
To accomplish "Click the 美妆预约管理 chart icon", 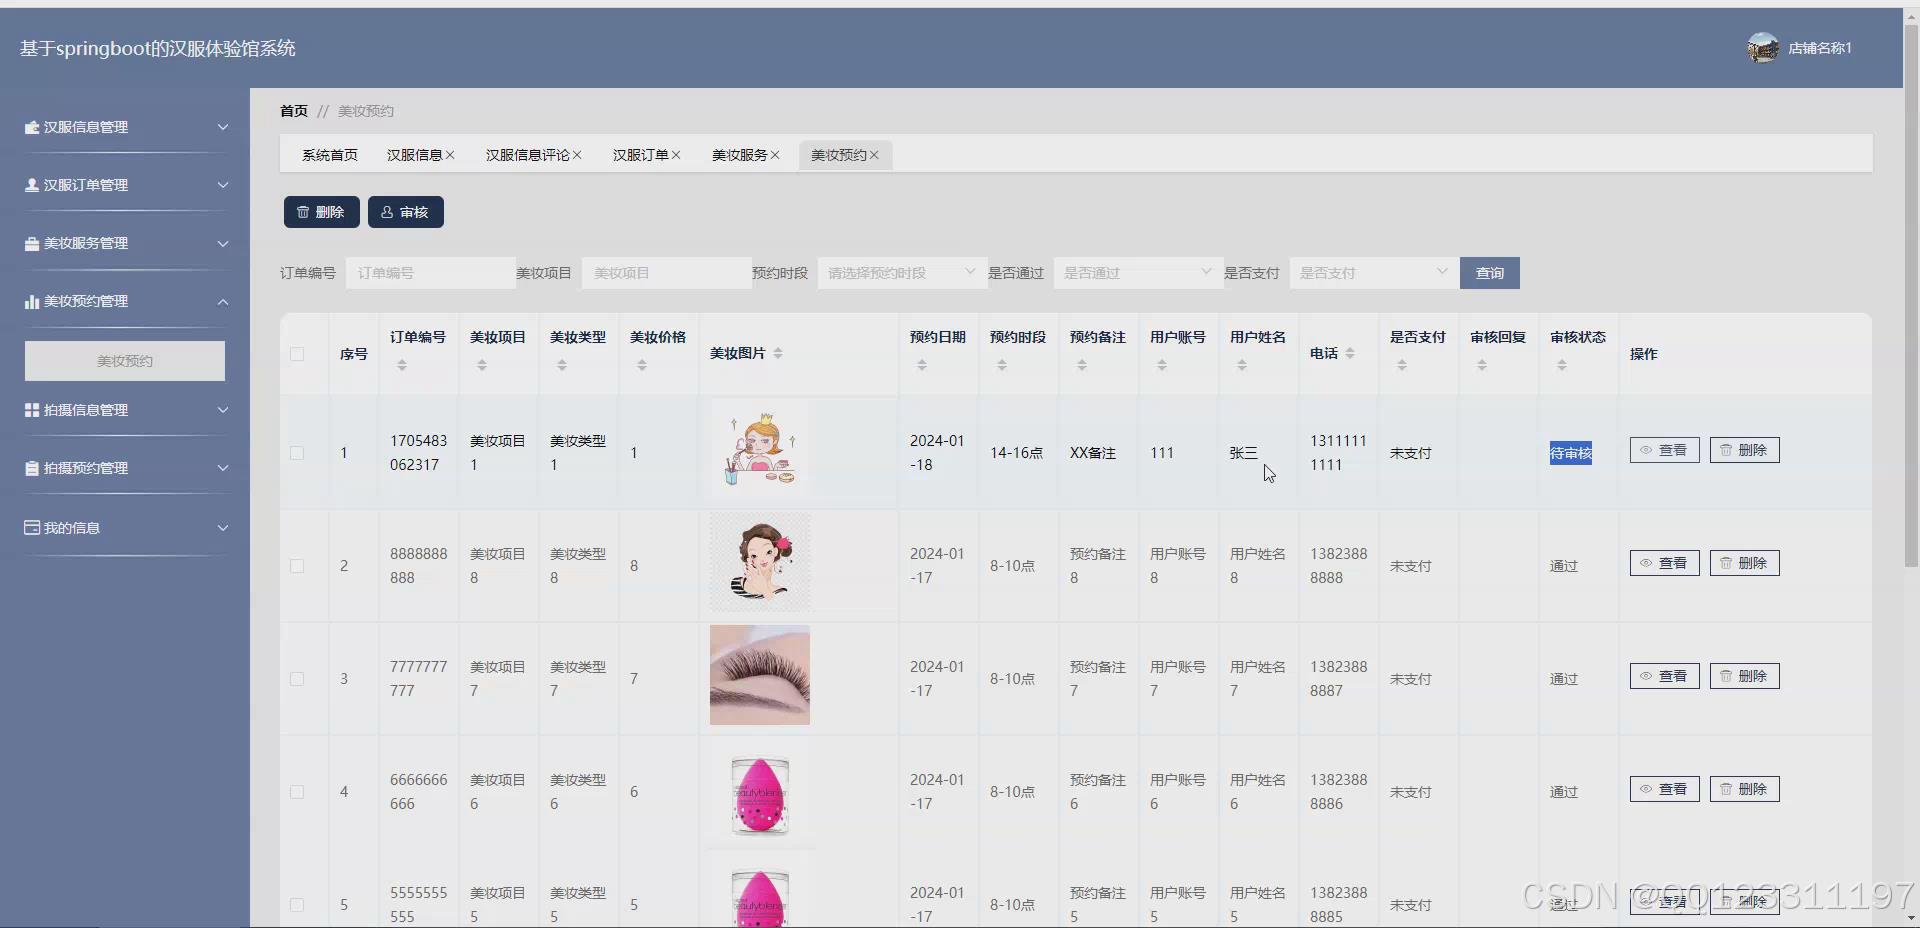I will tap(31, 301).
